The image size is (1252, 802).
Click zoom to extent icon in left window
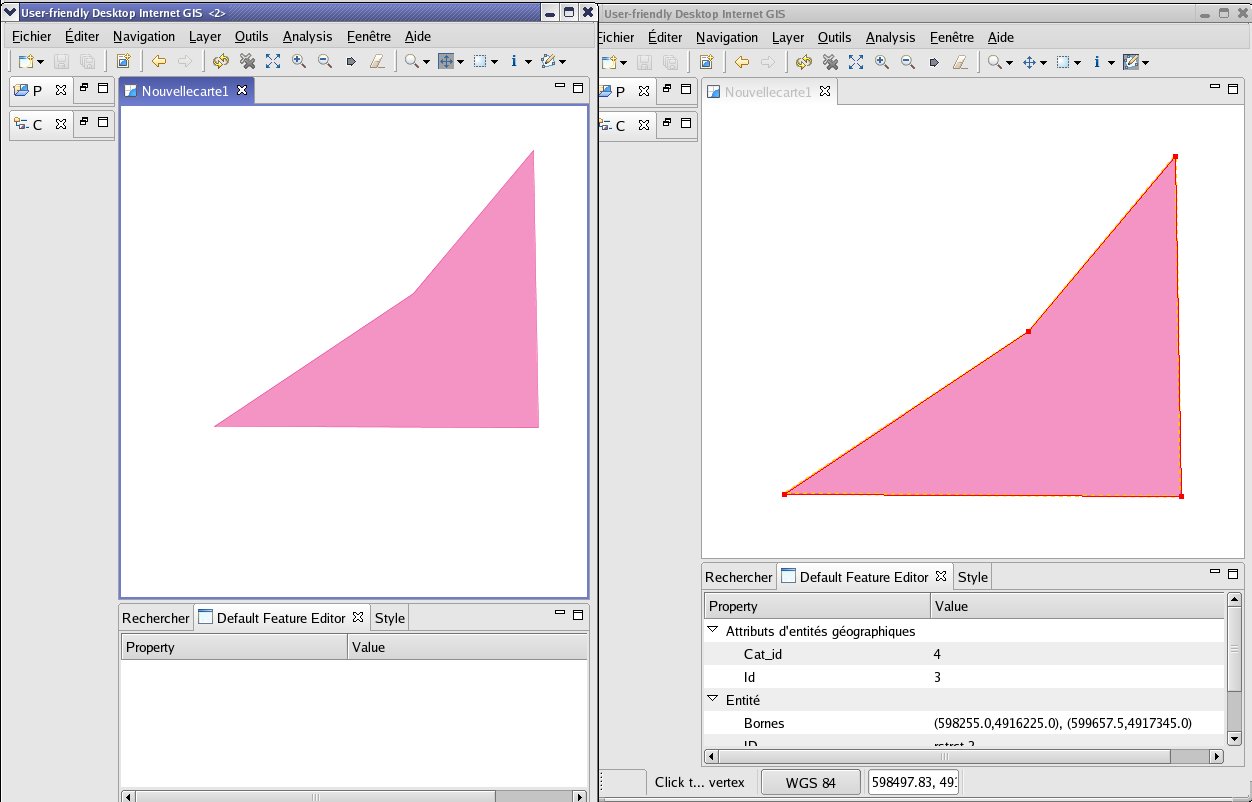tap(272, 61)
